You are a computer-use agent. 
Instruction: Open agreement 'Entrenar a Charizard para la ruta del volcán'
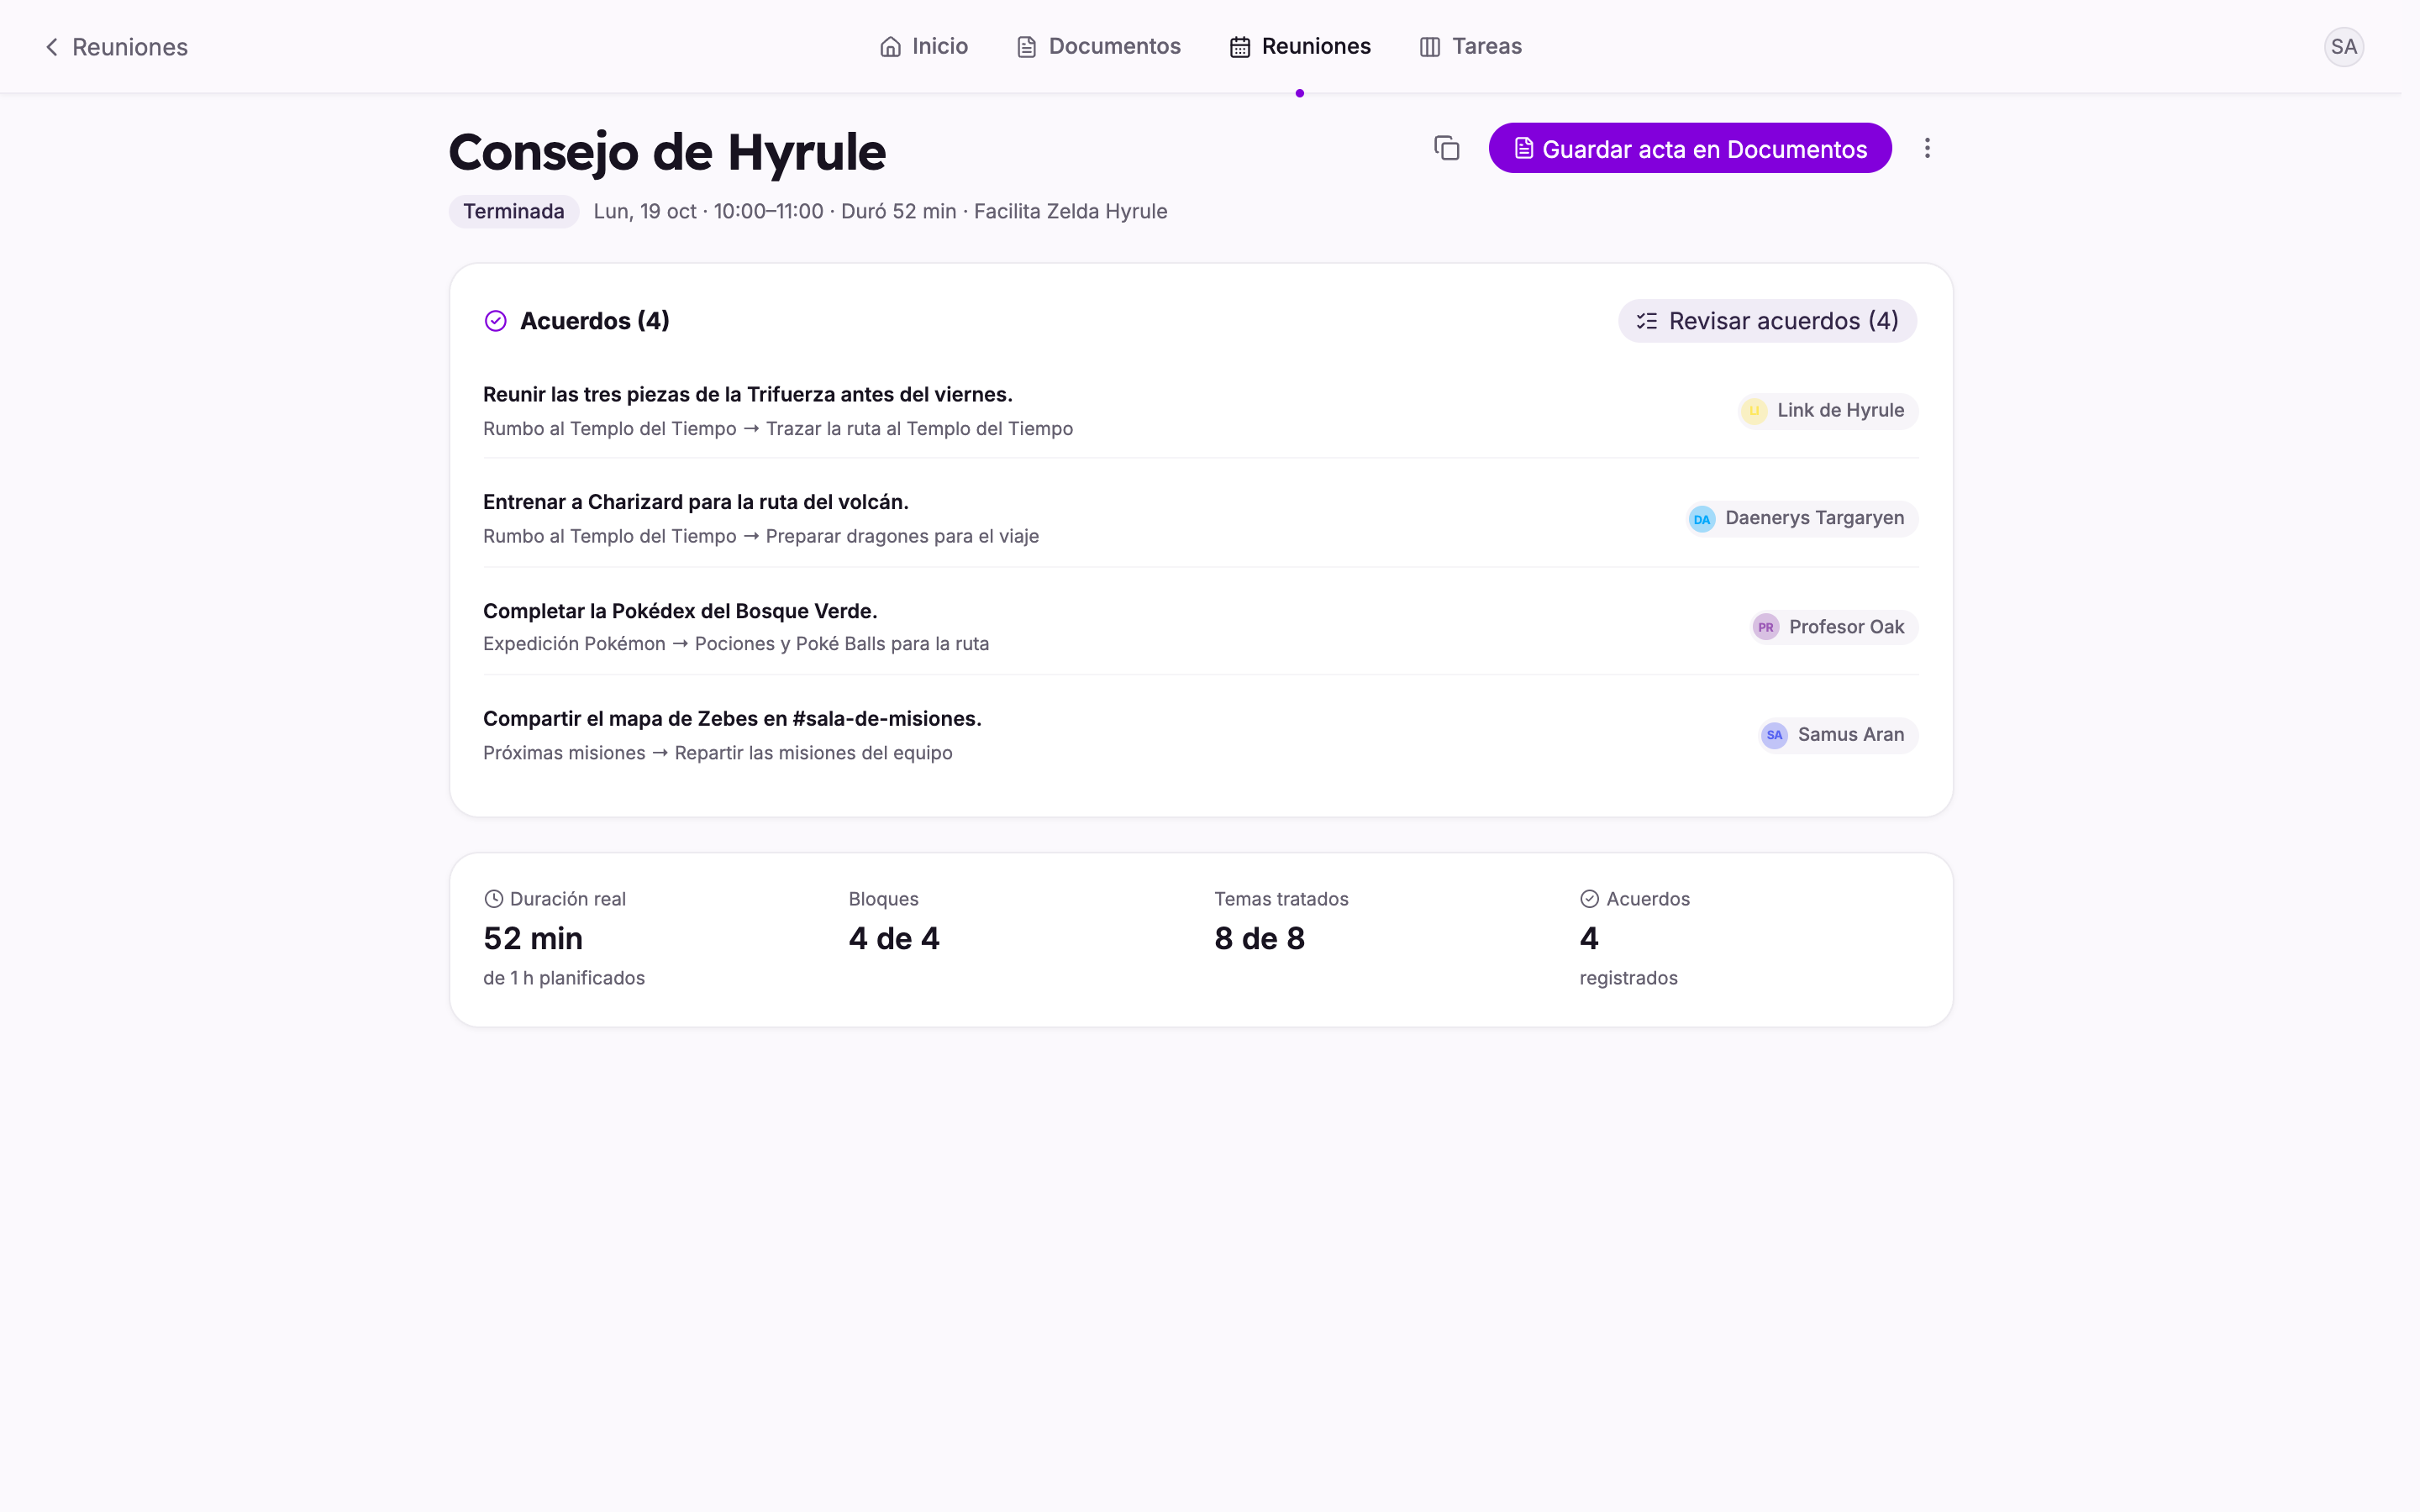(x=696, y=502)
